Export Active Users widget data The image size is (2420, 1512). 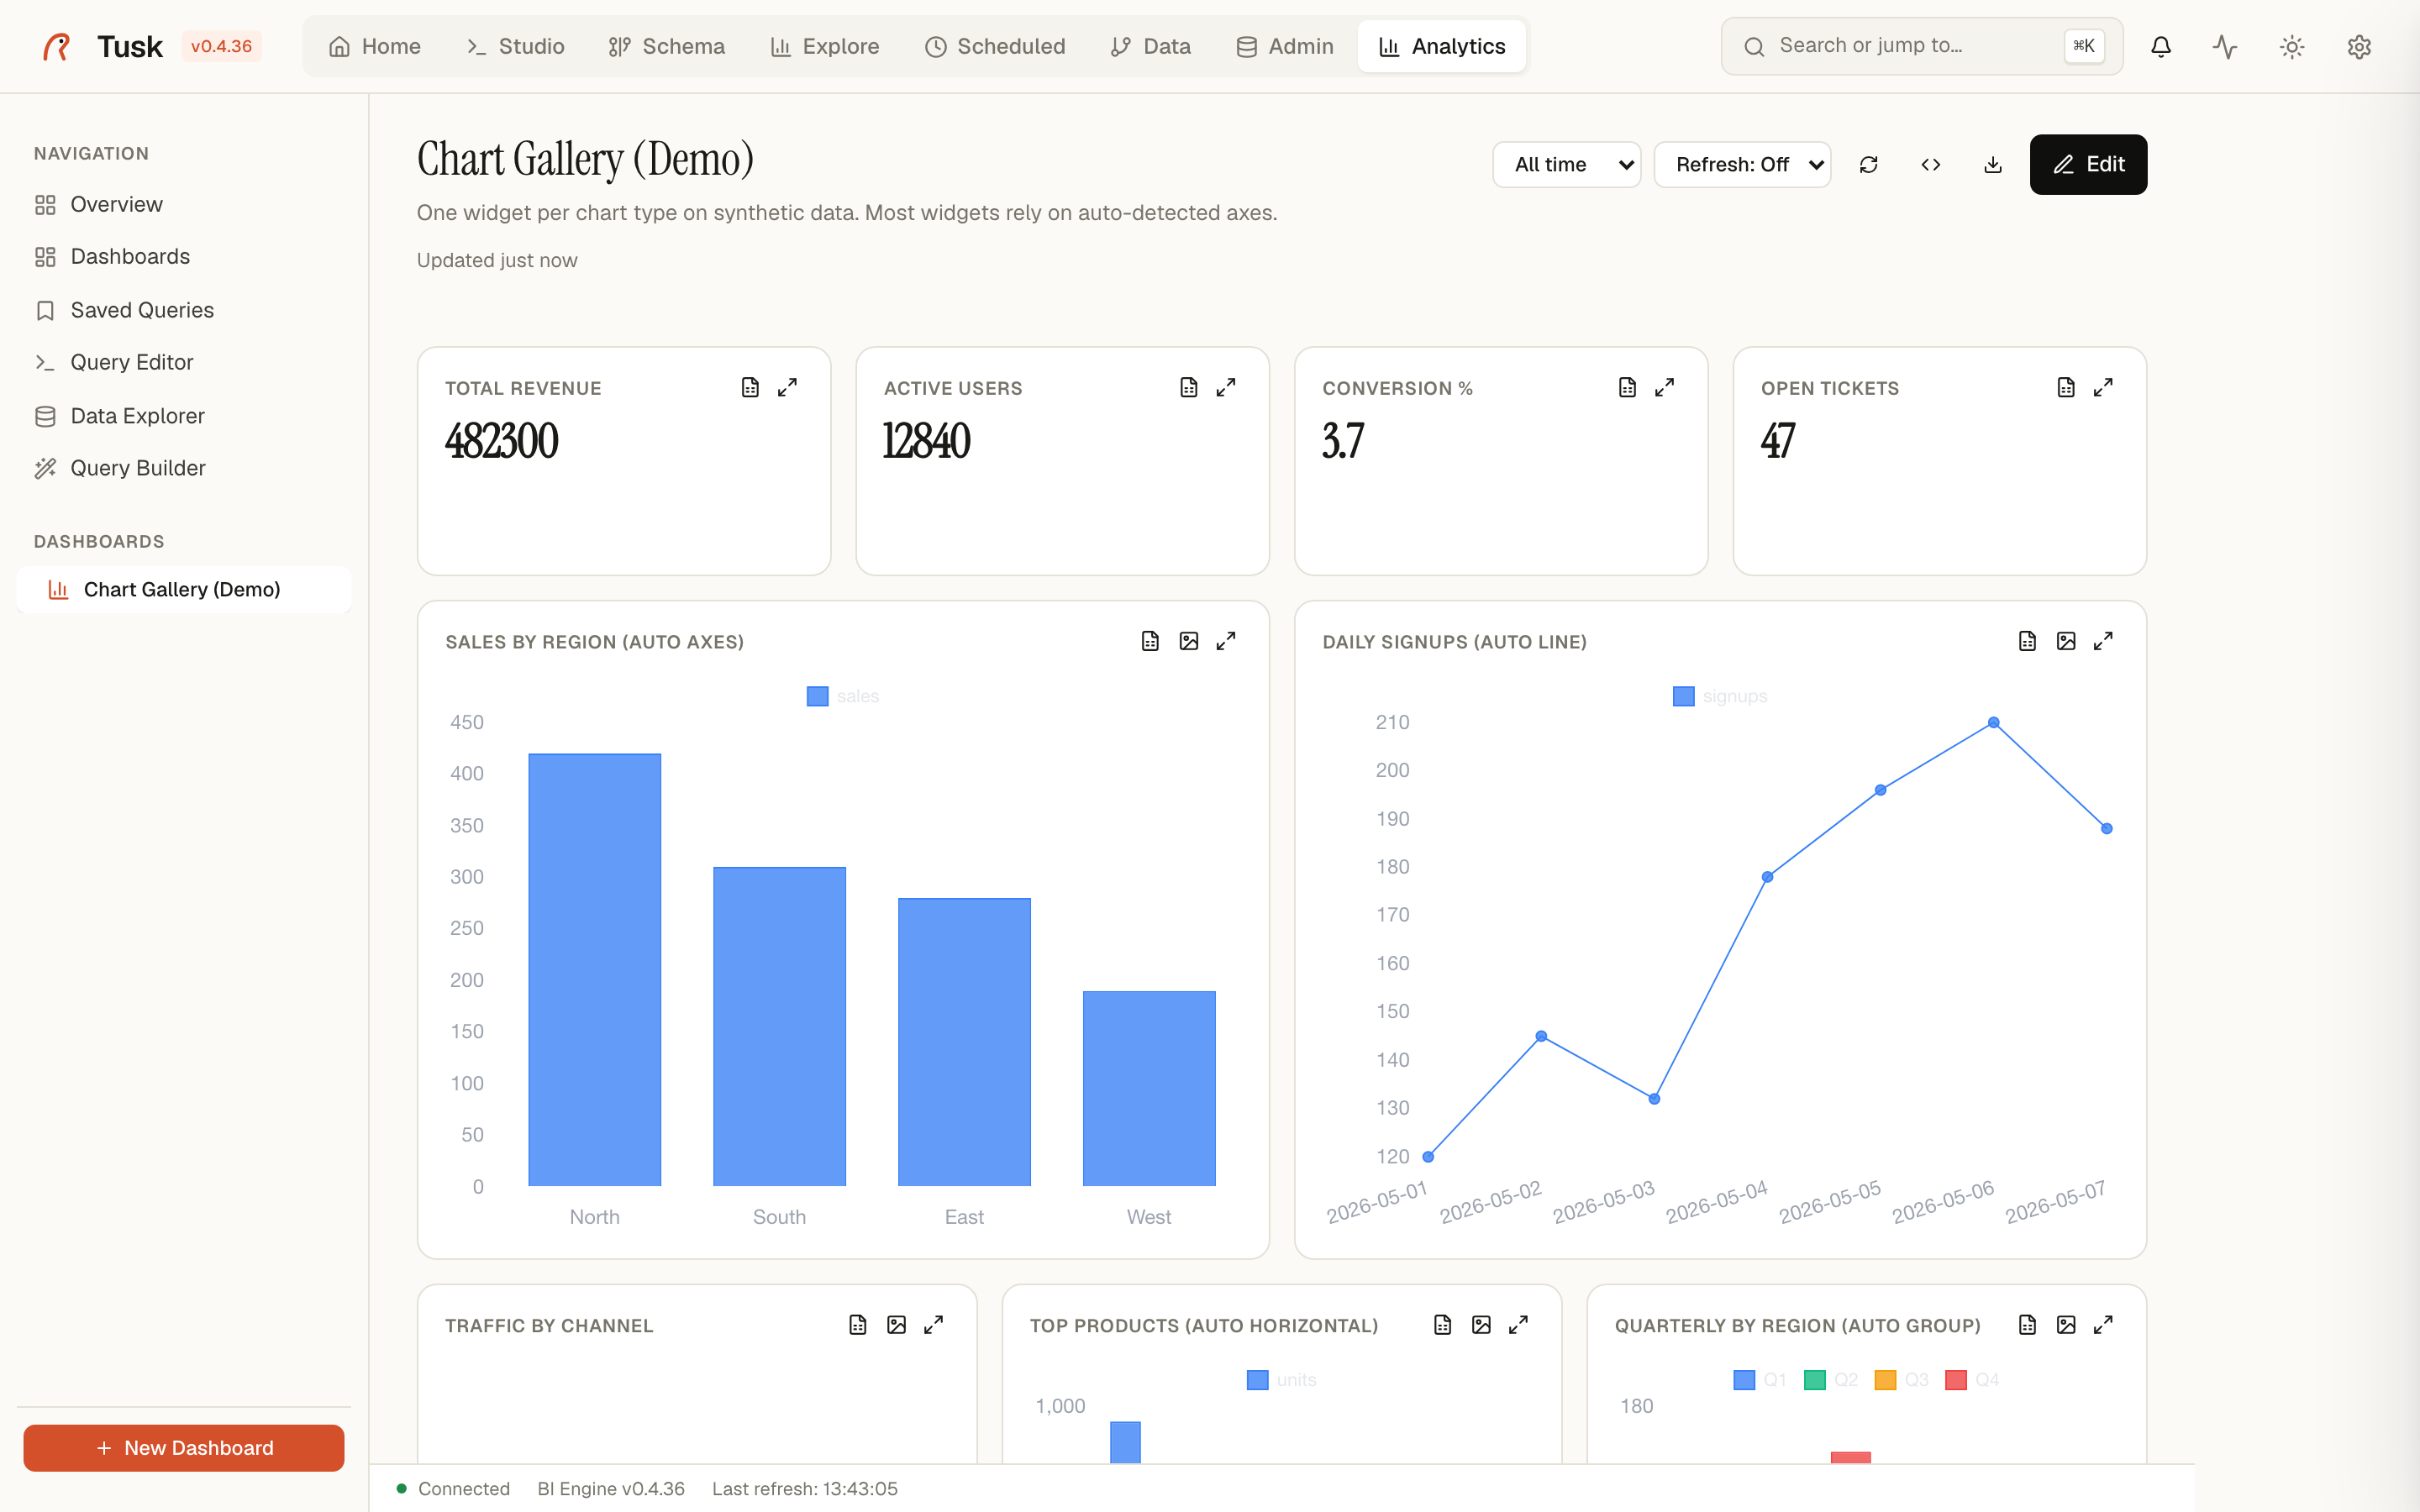[x=1188, y=387]
